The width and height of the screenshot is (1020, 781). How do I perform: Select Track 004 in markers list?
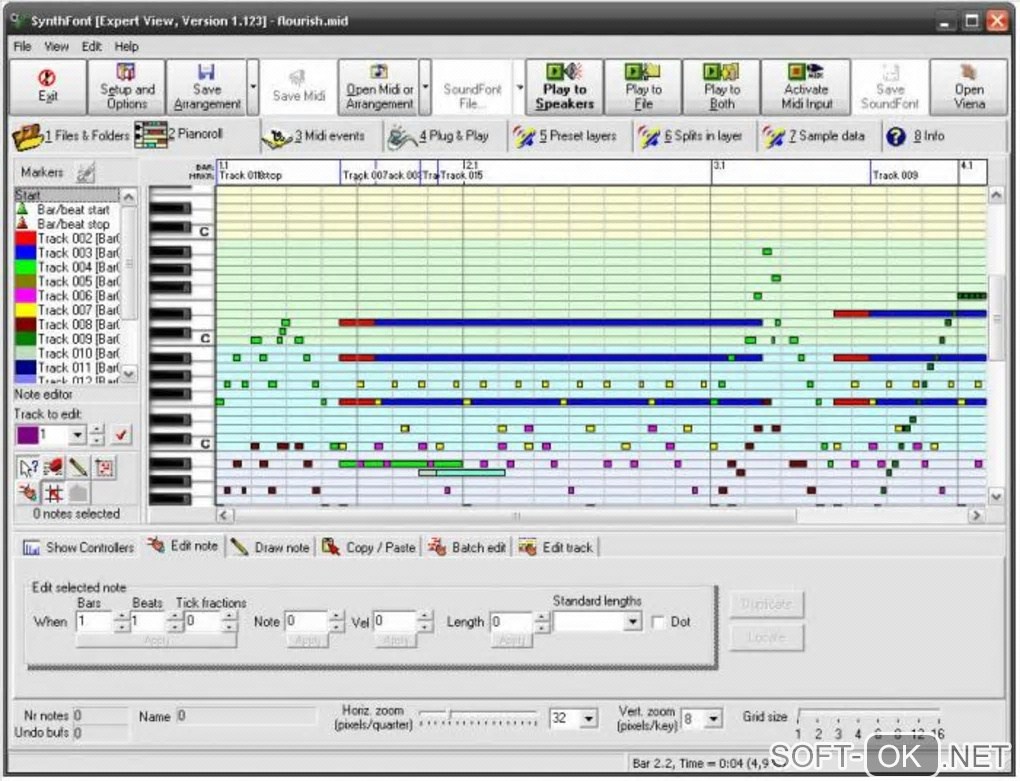[x=67, y=267]
